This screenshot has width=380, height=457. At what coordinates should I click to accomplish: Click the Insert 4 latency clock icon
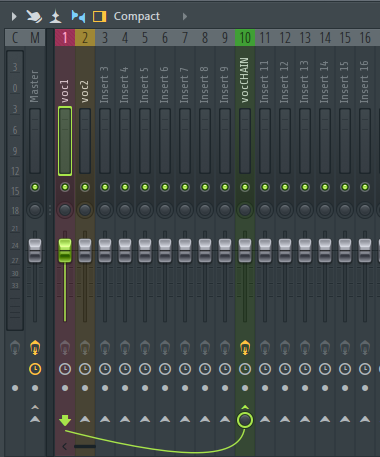(x=125, y=369)
